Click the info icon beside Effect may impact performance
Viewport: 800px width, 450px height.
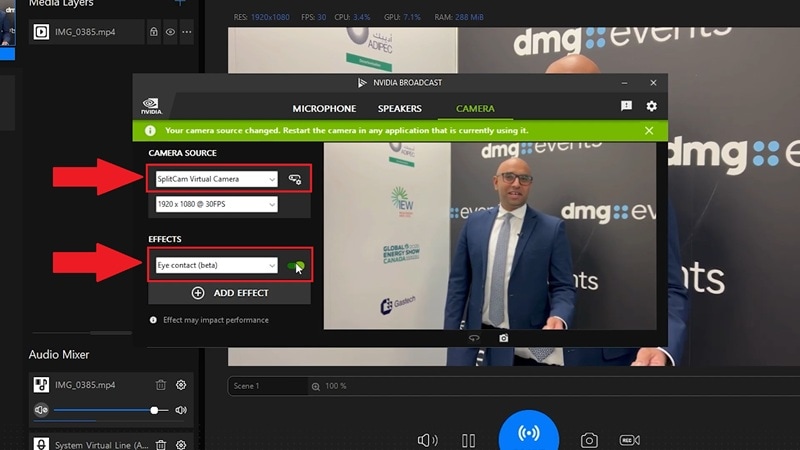[153, 320]
